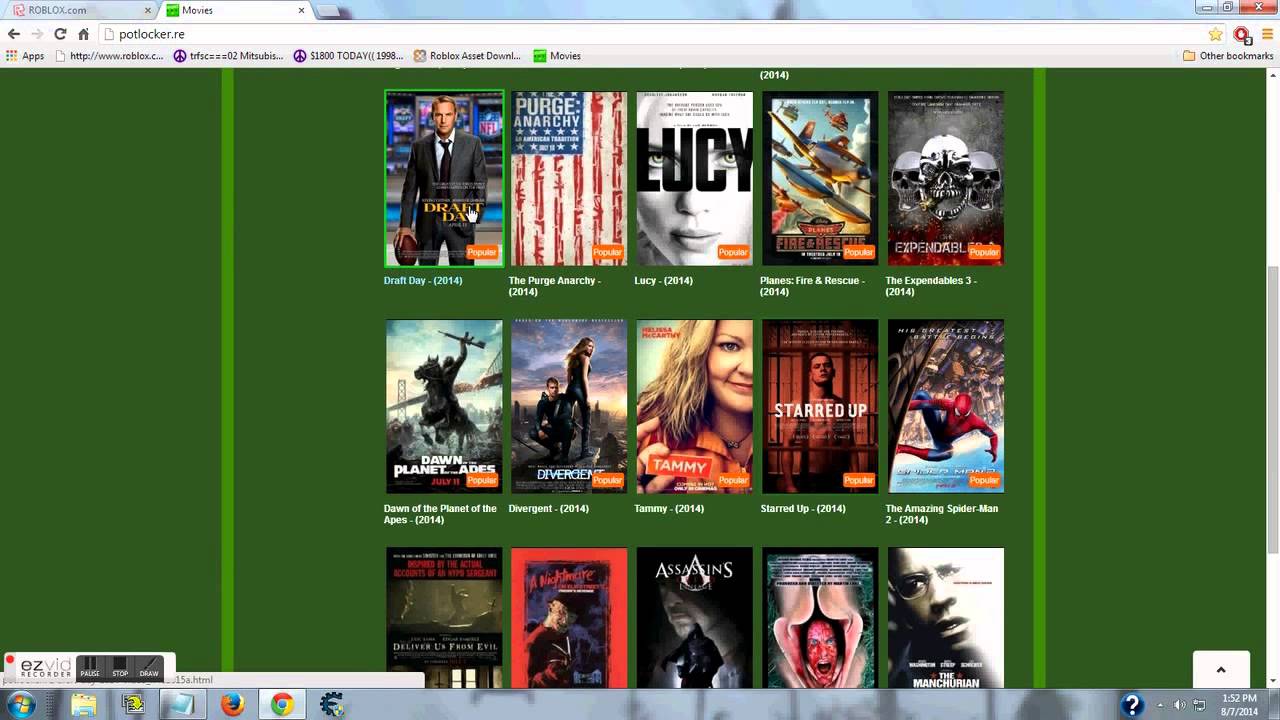
Task: Open the Draft Day poster
Action: (444, 179)
